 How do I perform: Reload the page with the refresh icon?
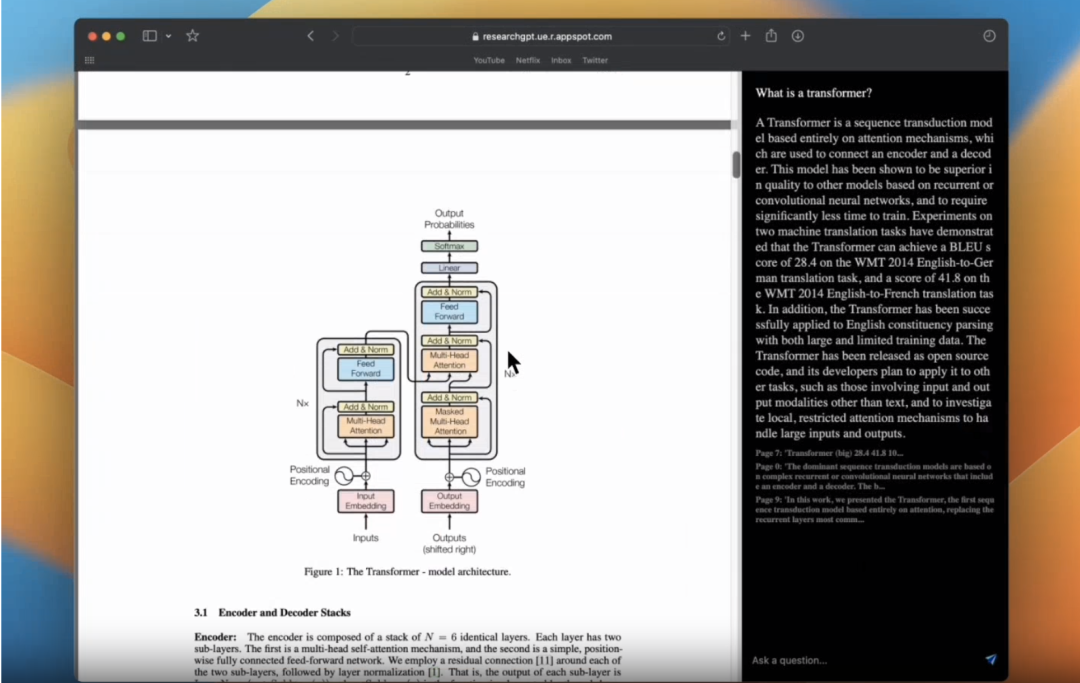pos(720,36)
